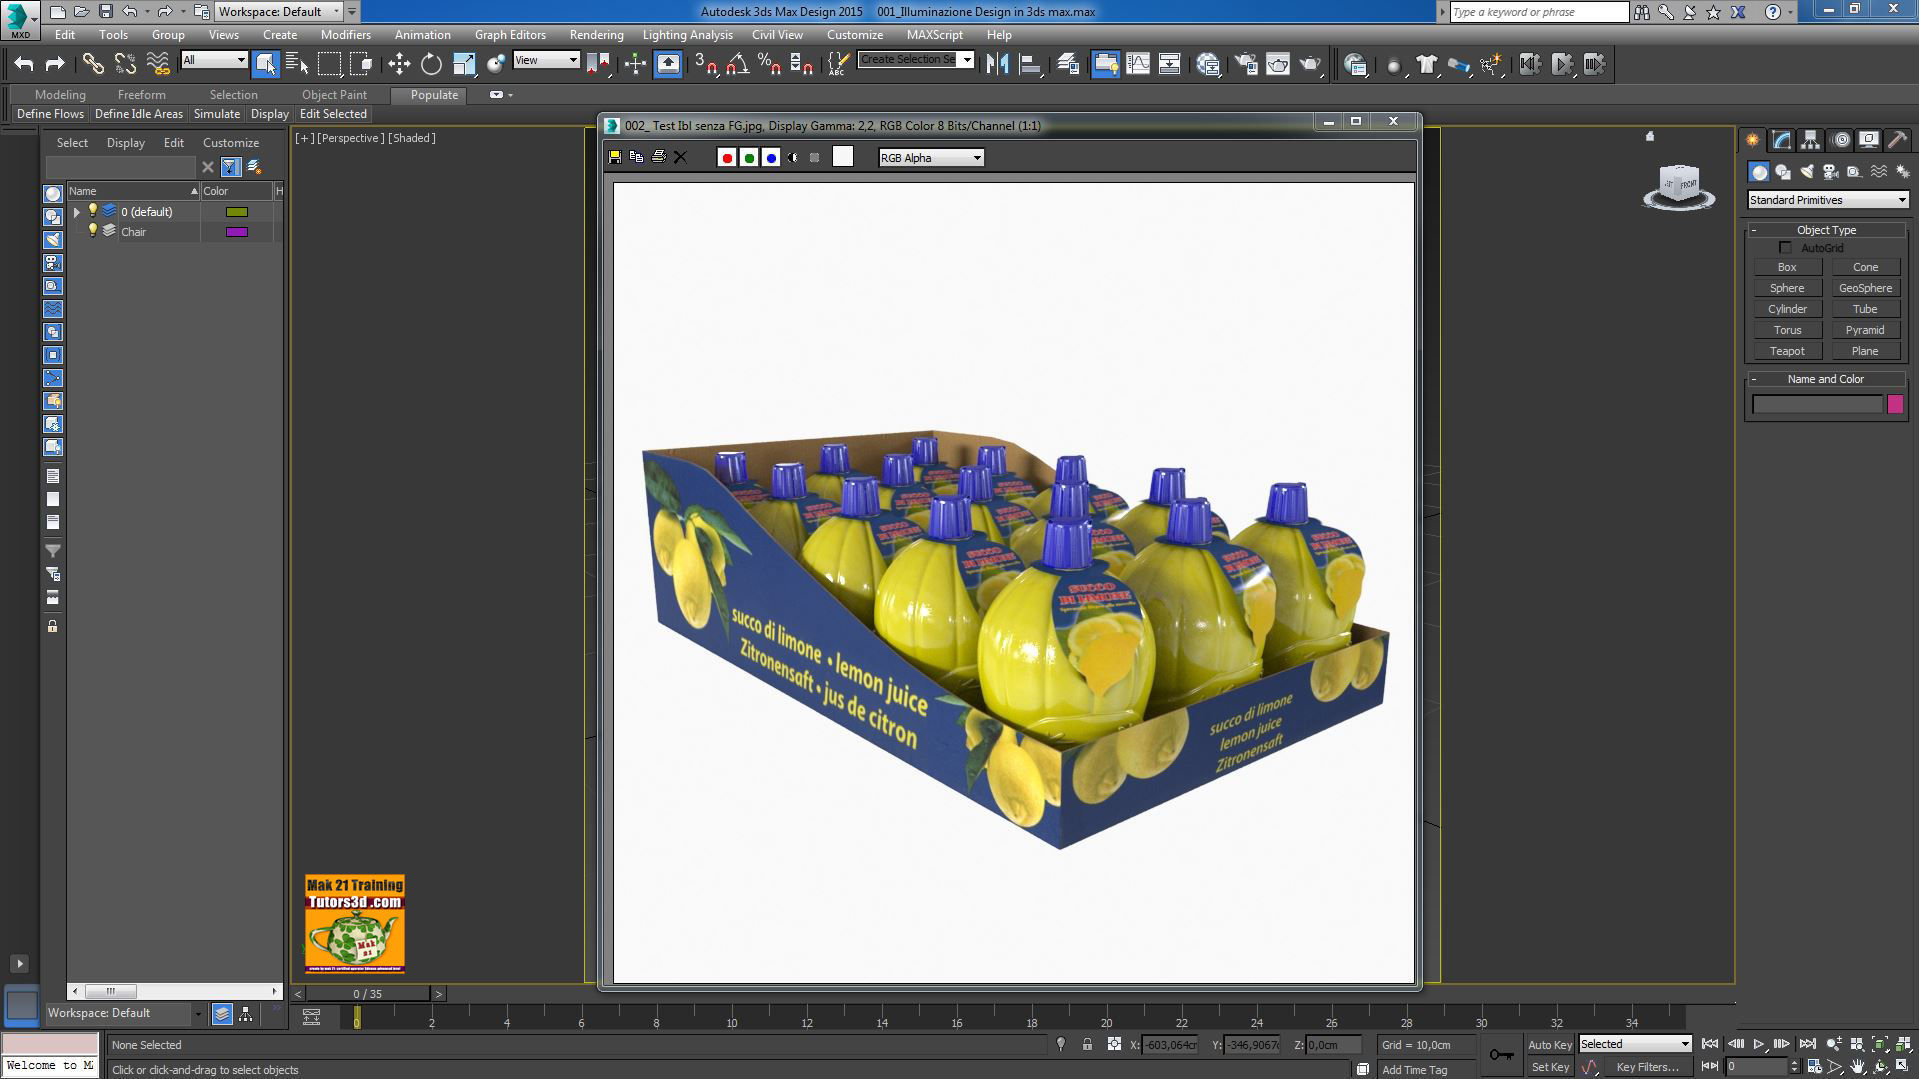Toggle the red channel in render window

[x=727, y=157]
